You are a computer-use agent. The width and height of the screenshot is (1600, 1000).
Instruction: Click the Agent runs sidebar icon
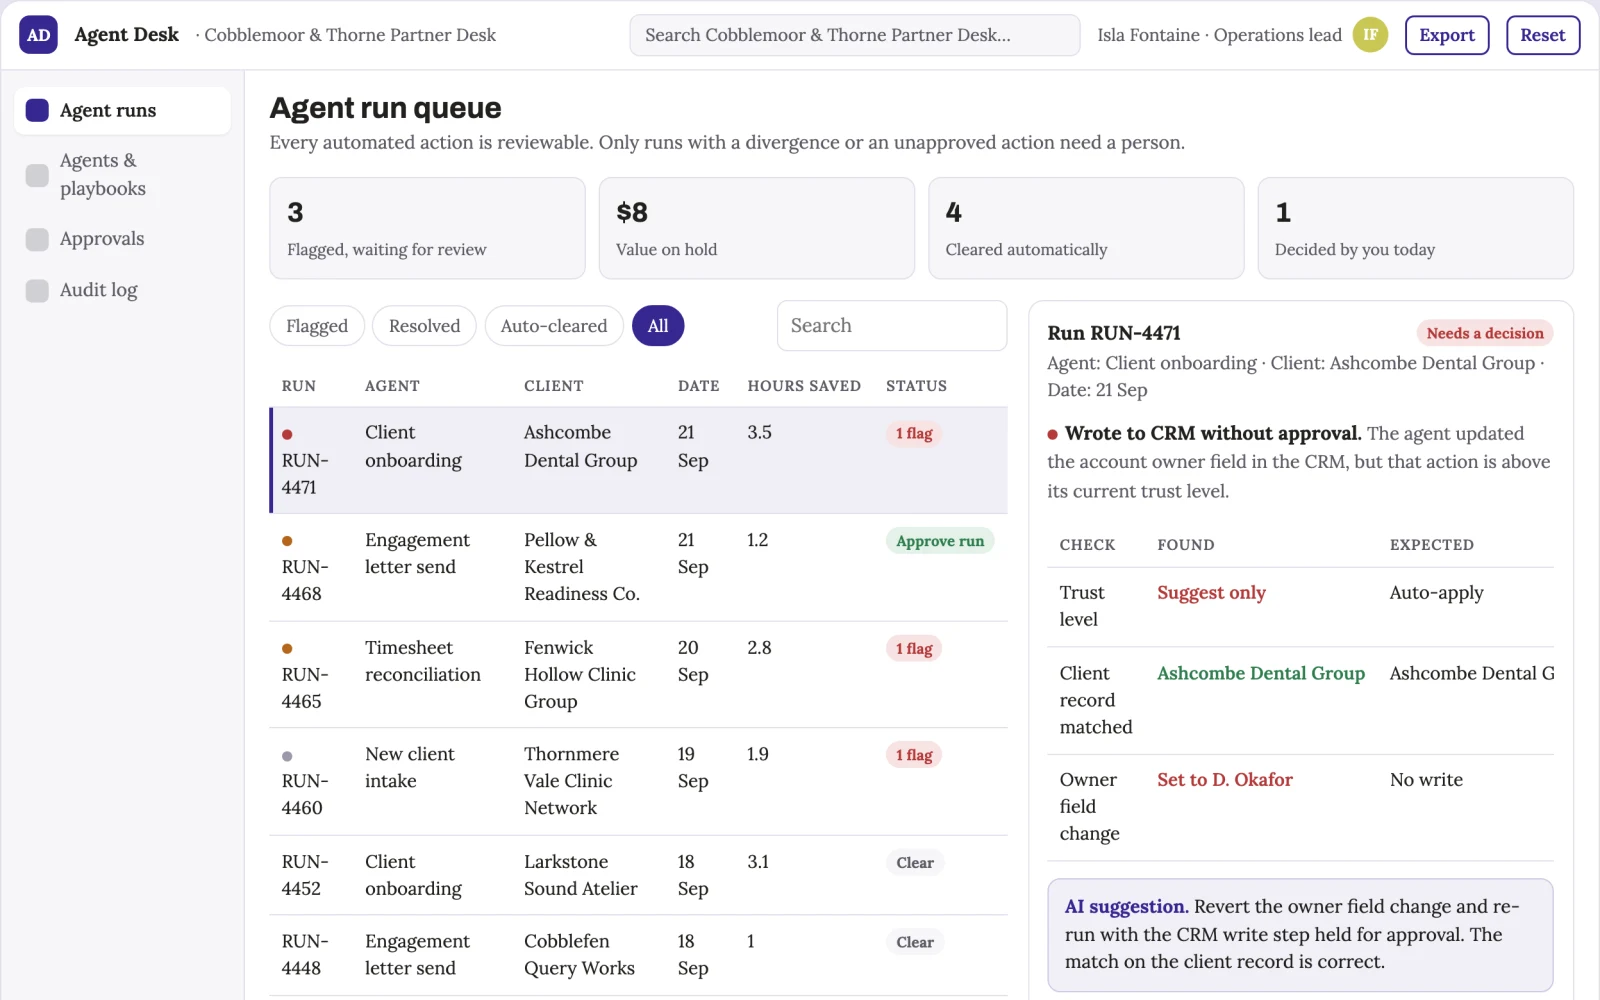click(37, 110)
